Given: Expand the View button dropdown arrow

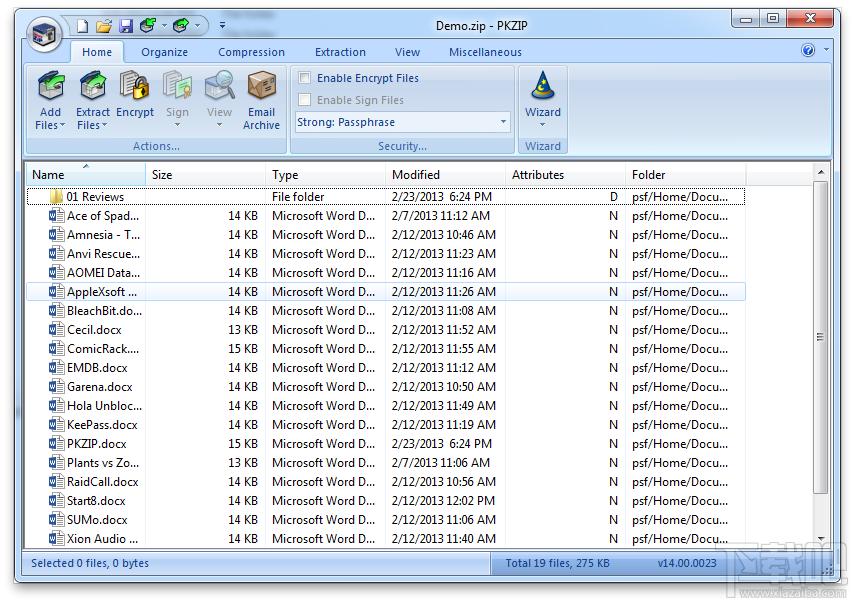Looking at the screenshot, I should pos(219,125).
